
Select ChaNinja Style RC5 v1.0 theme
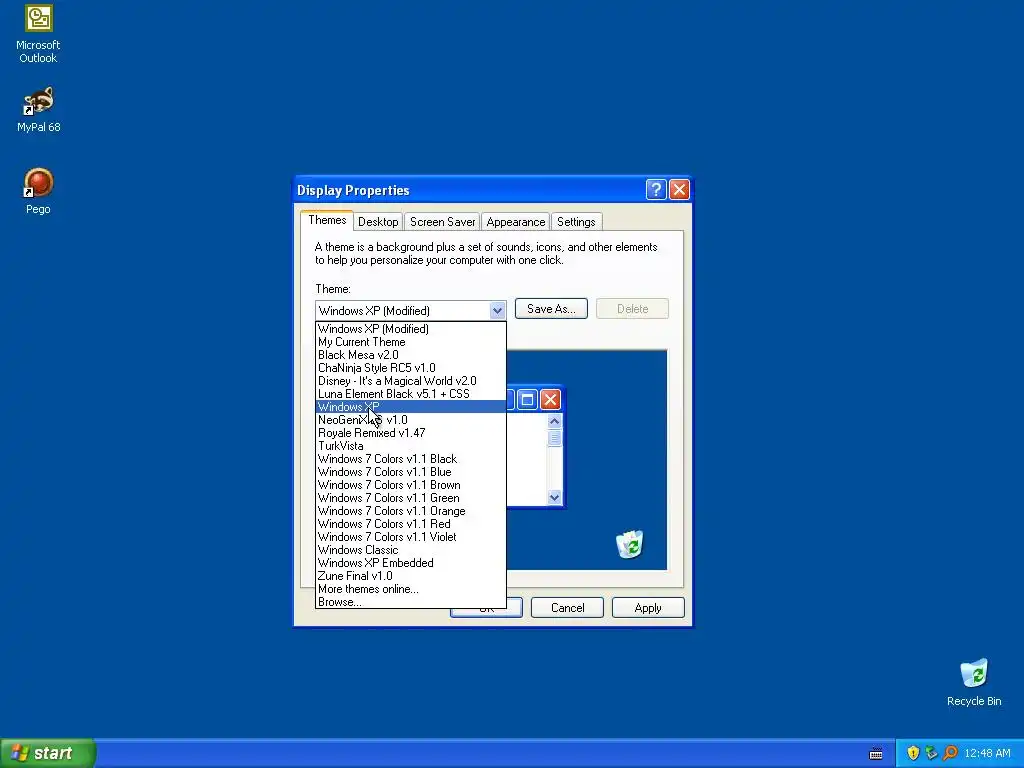click(411, 368)
